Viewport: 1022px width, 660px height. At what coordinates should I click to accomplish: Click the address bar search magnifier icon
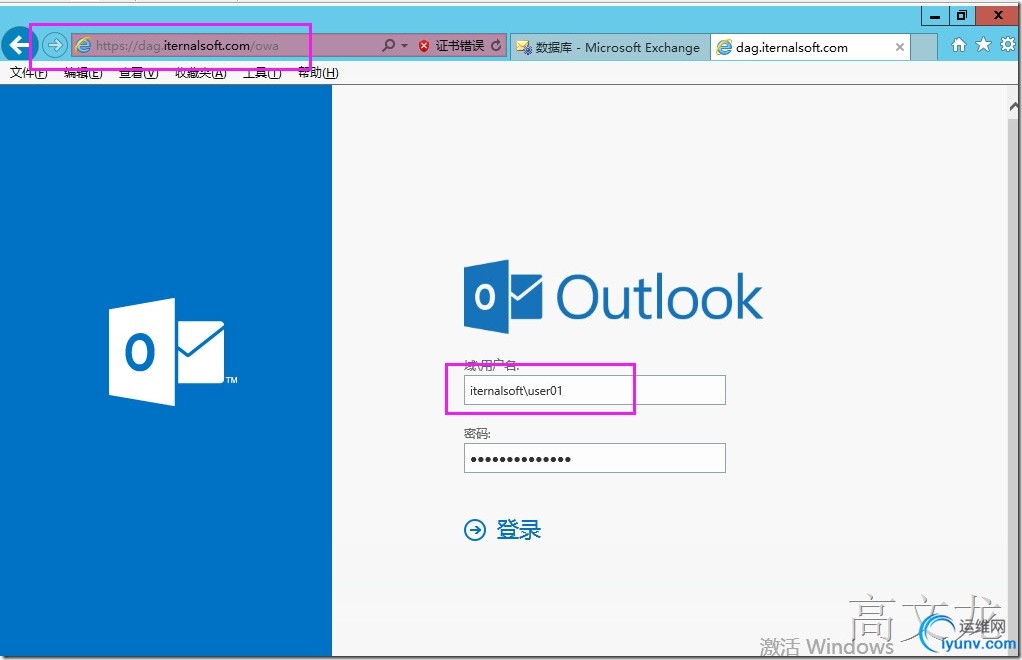pyautogui.click(x=388, y=45)
